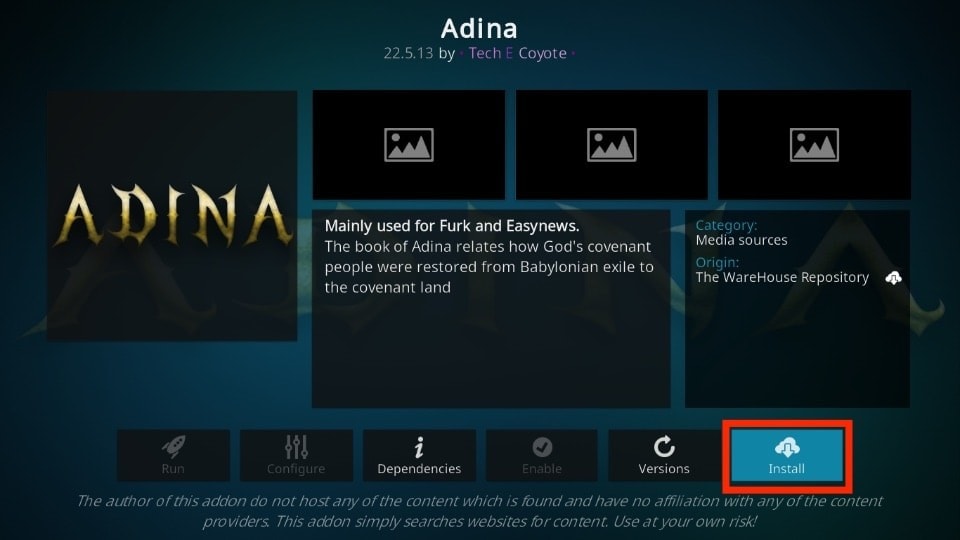The height and width of the screenshot is (540, 960).
Task: Click the Enable checkmark icon
Action: pos(542,447)
